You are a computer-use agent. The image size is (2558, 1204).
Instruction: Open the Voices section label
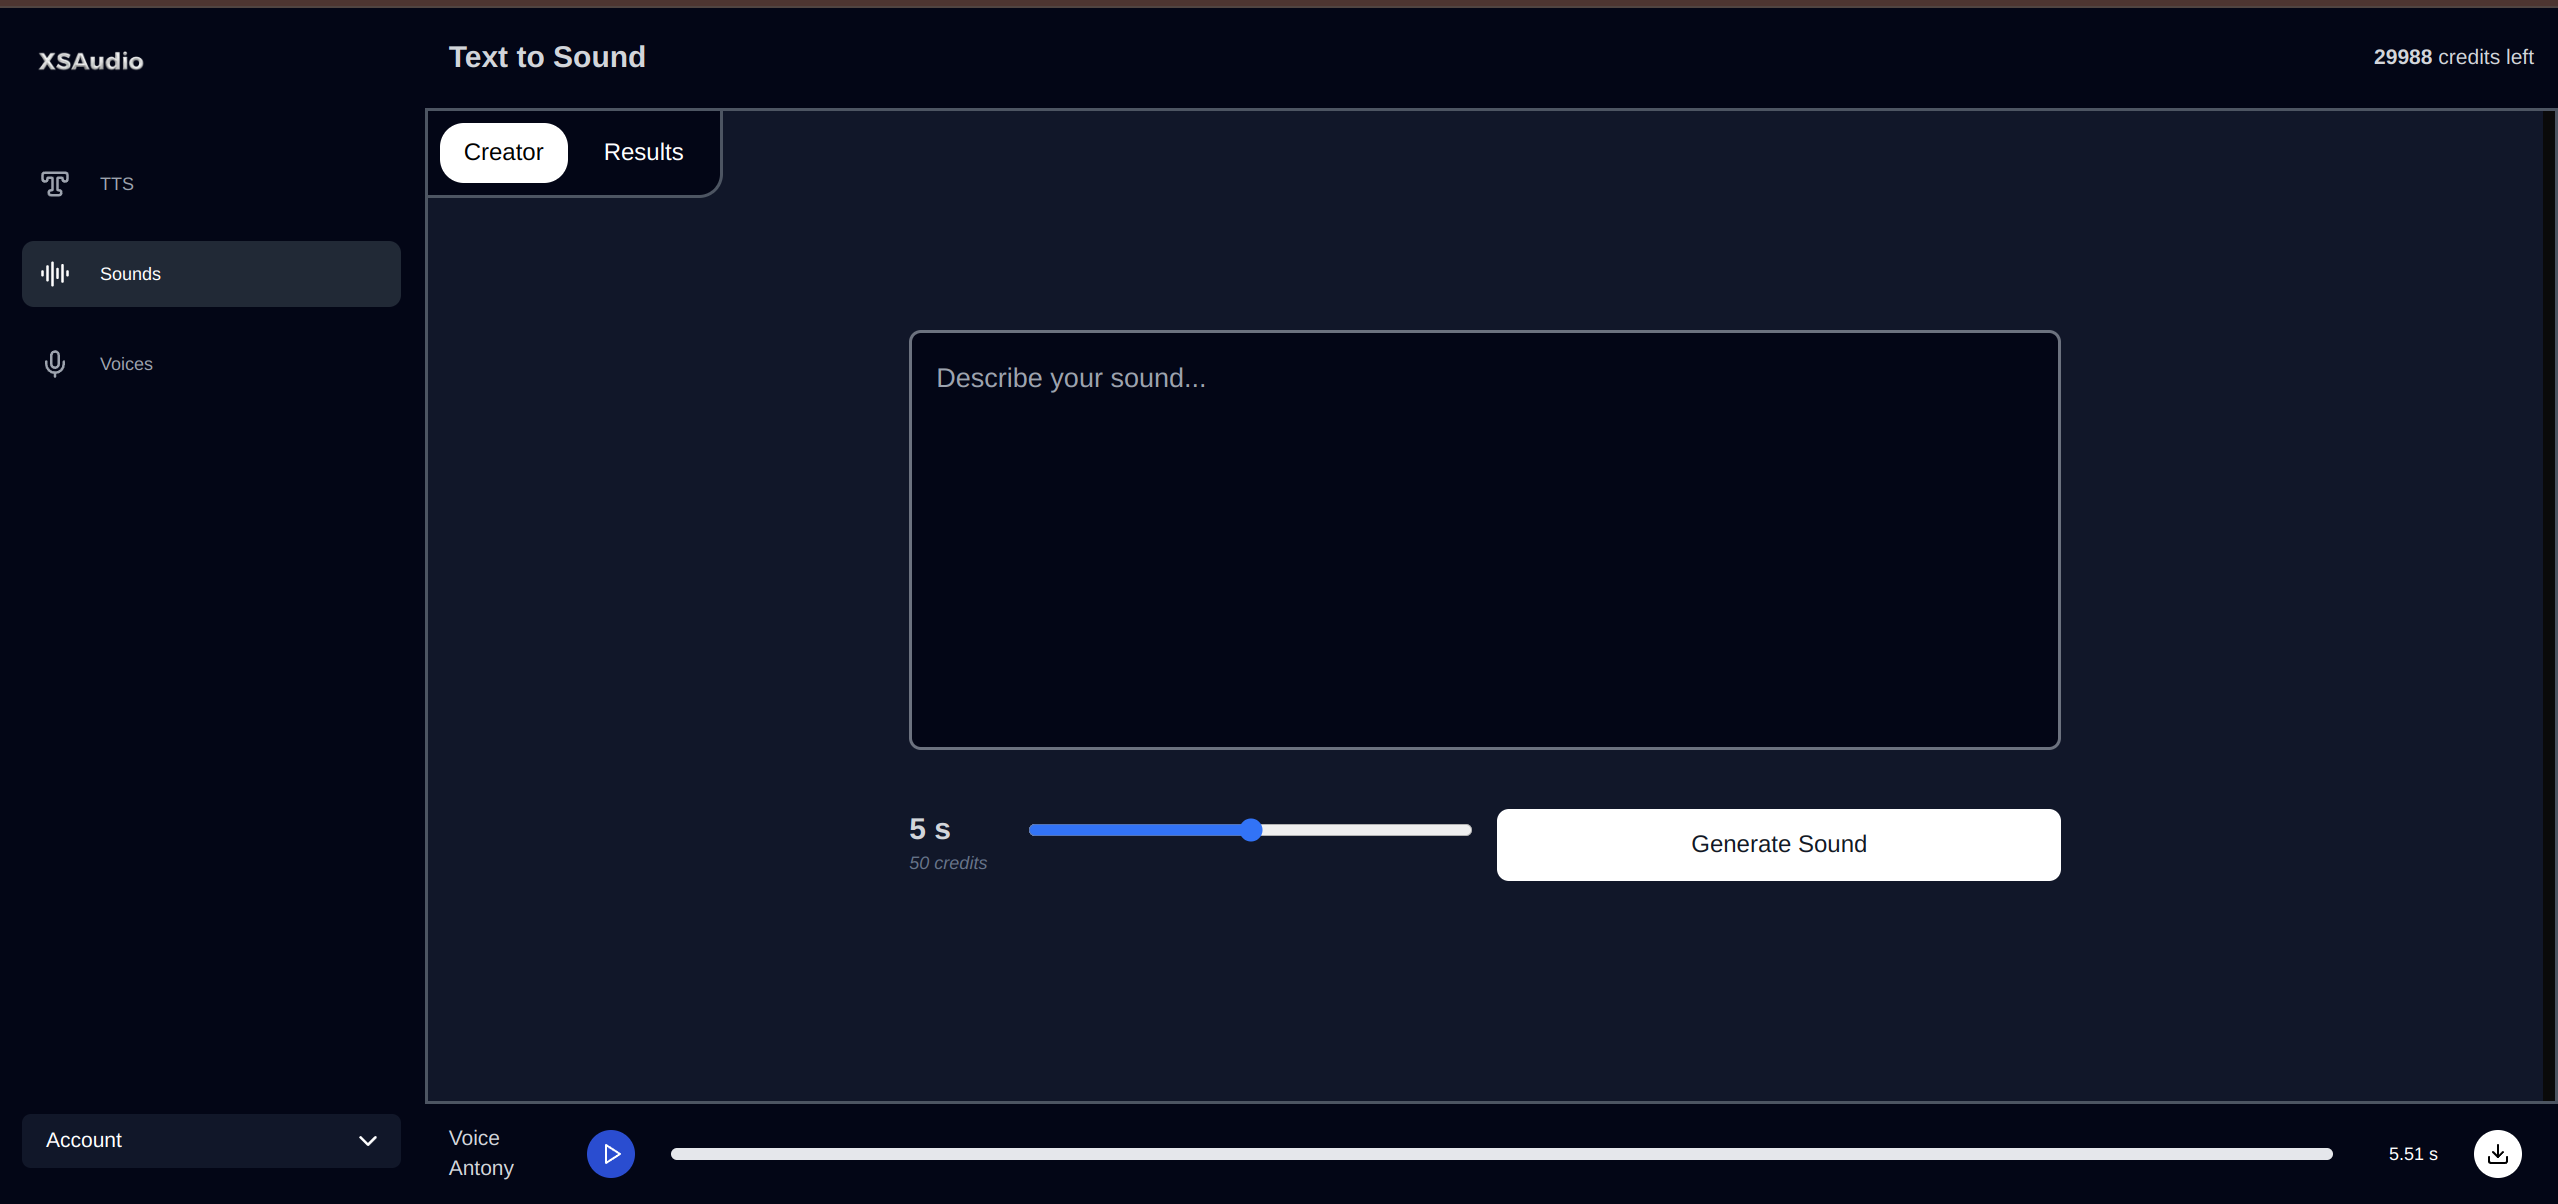point(126,364)
